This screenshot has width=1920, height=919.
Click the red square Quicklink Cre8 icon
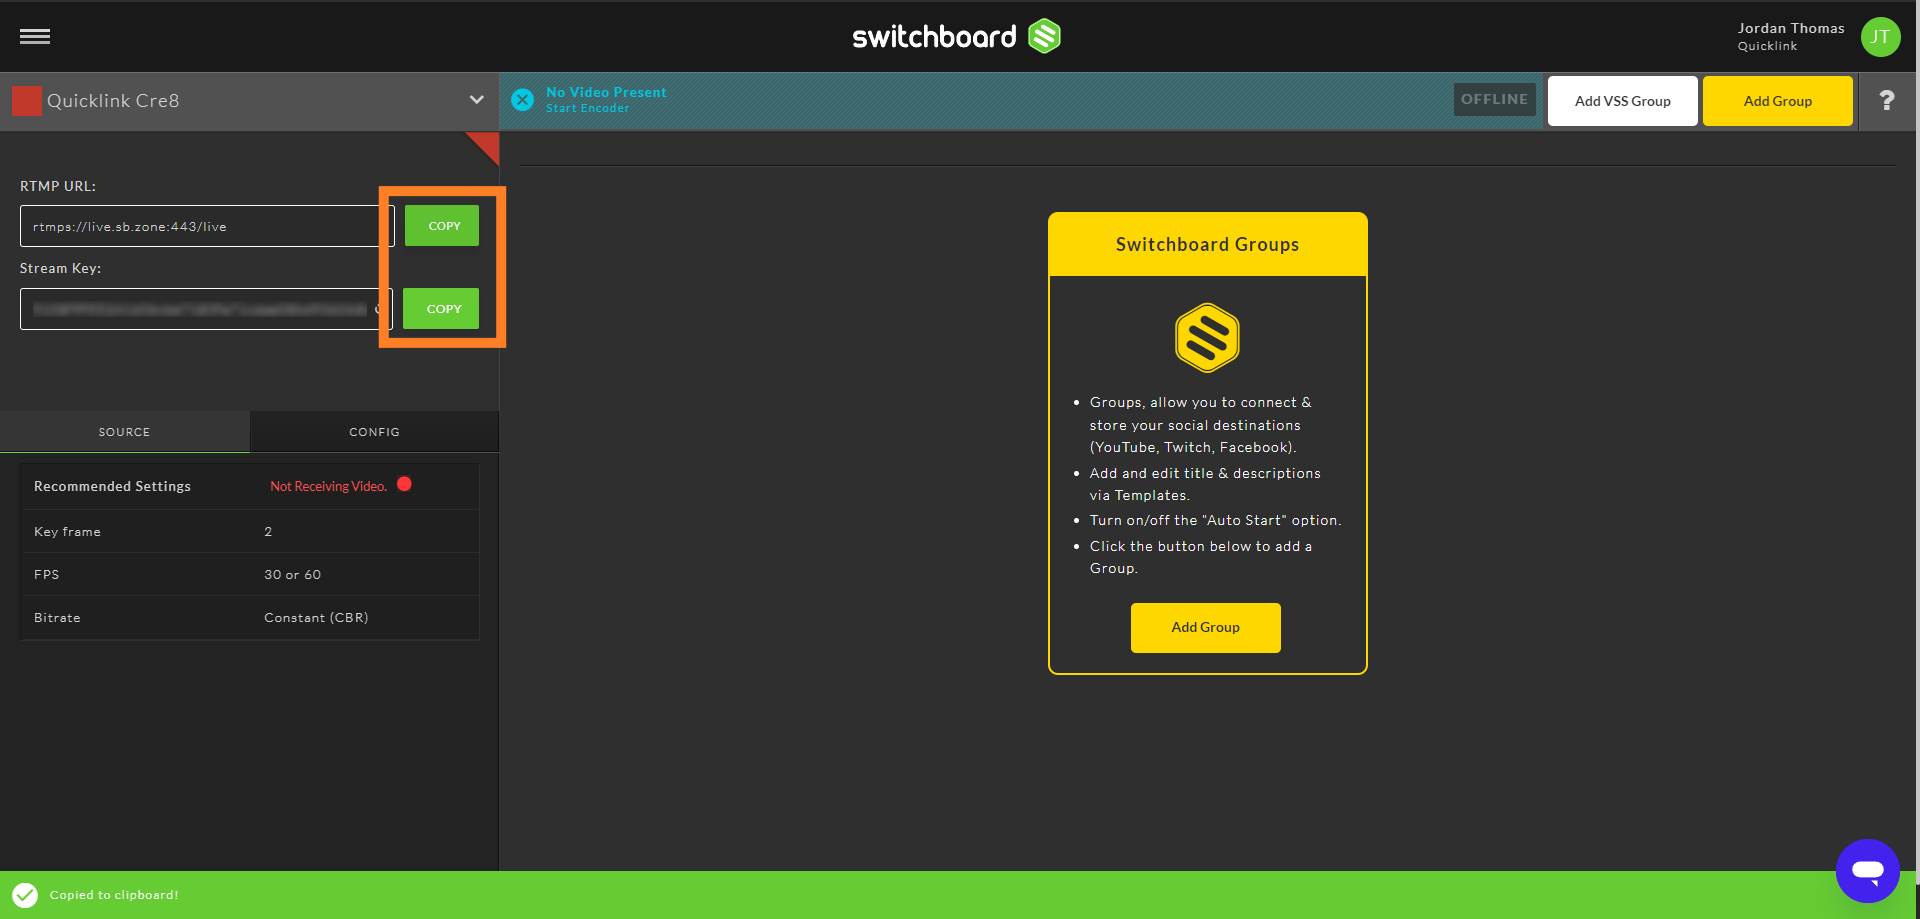(x=27, y=100)
